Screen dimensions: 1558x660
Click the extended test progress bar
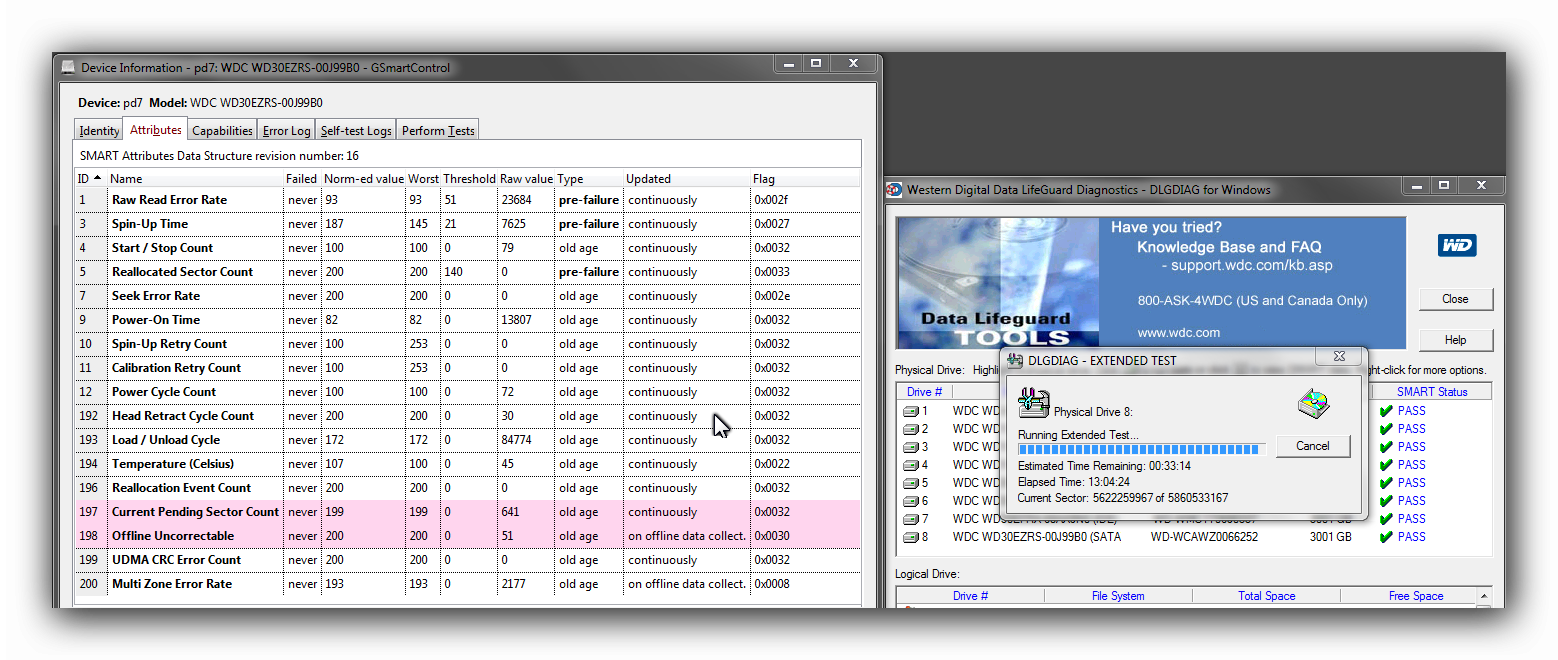tap(1141, 450)
